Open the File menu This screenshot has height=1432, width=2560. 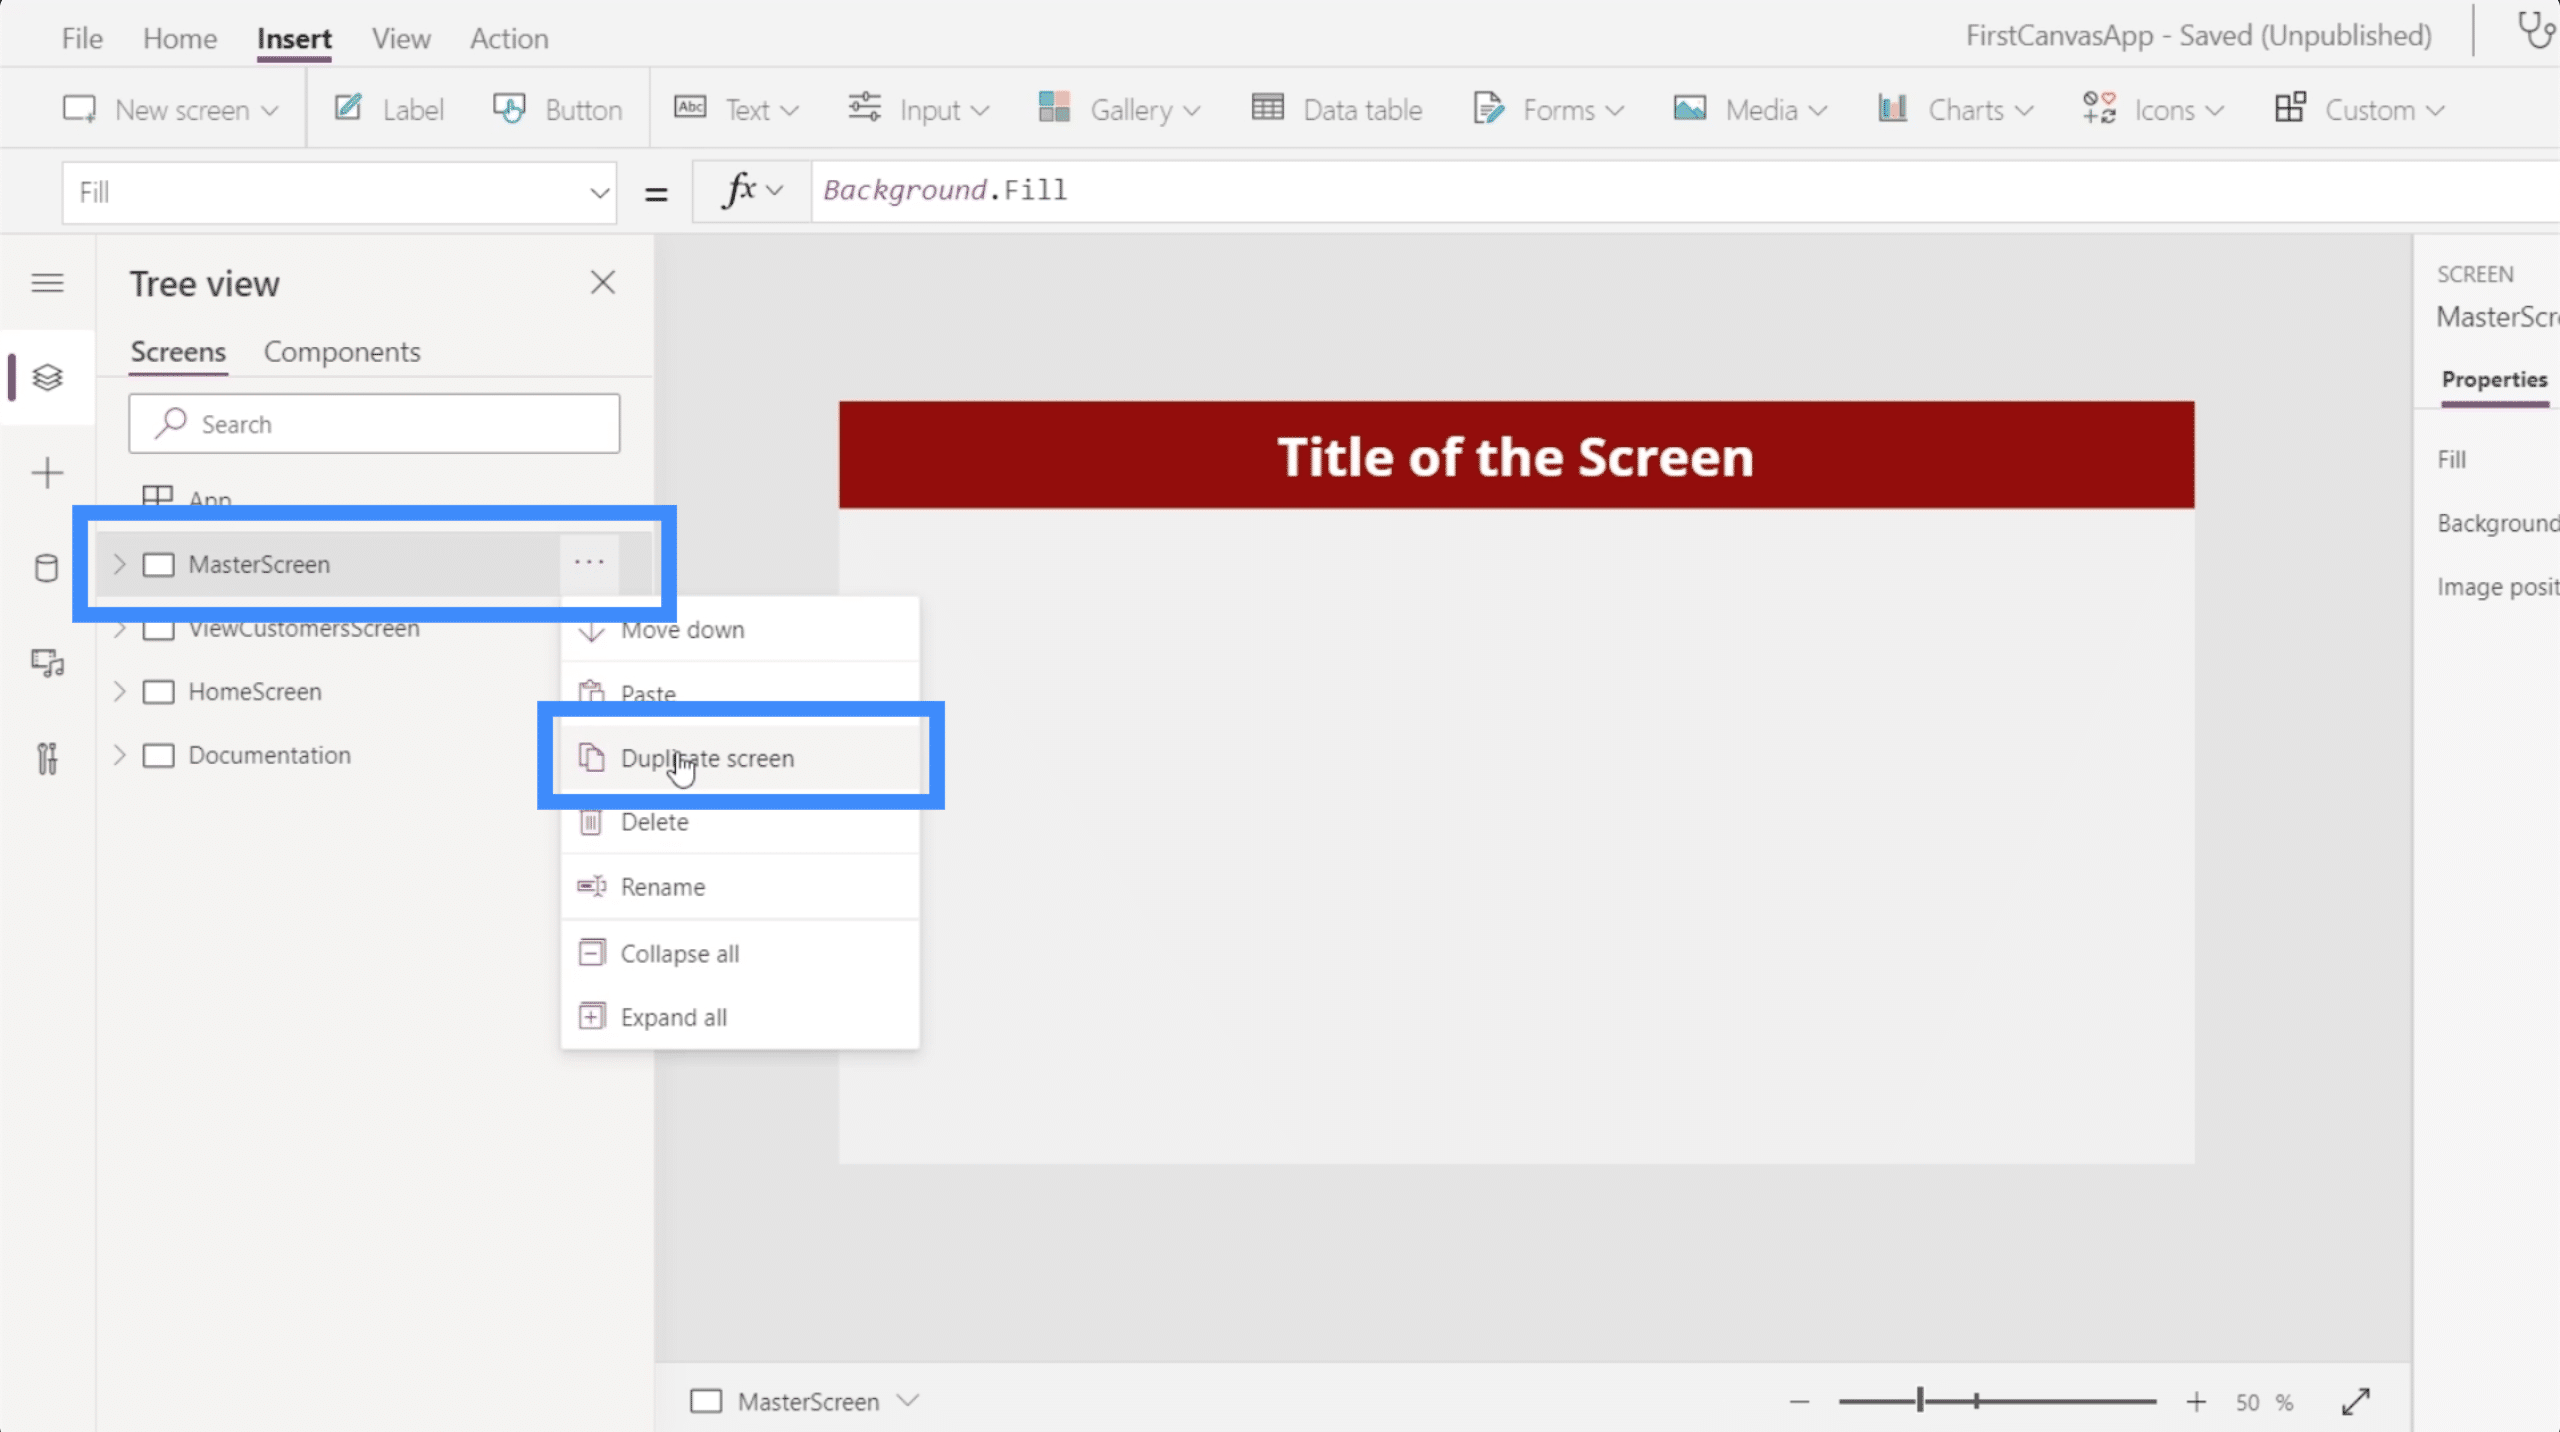tap(82, 38)
